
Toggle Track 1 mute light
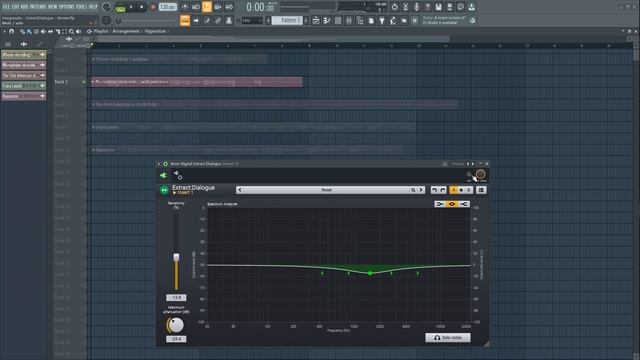pyautogui.click(x=84, y=82)
